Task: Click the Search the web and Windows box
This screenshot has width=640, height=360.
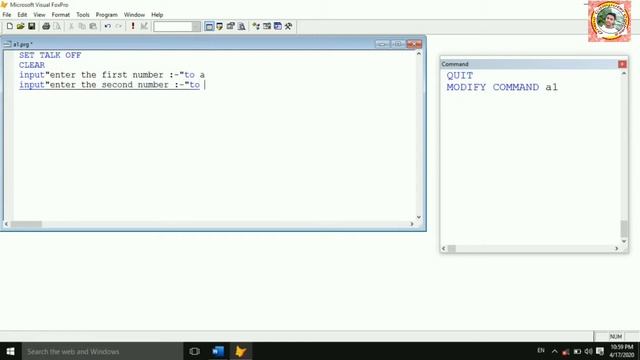Action: click(x=102, y=351)
